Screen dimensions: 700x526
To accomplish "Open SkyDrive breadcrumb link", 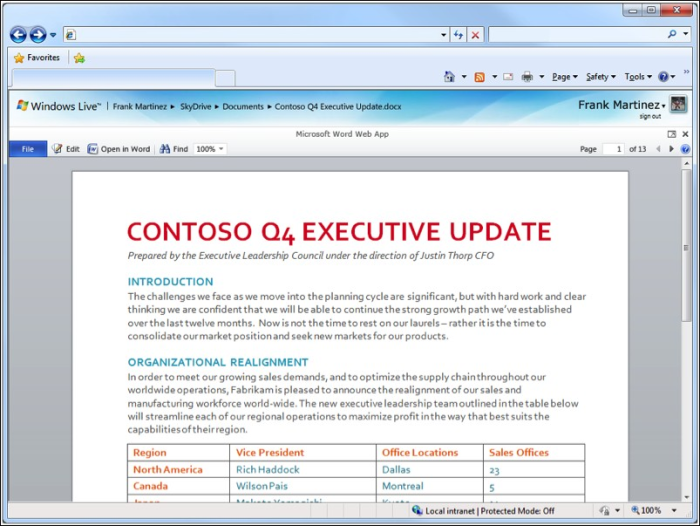I will click(x=196, y=107).
